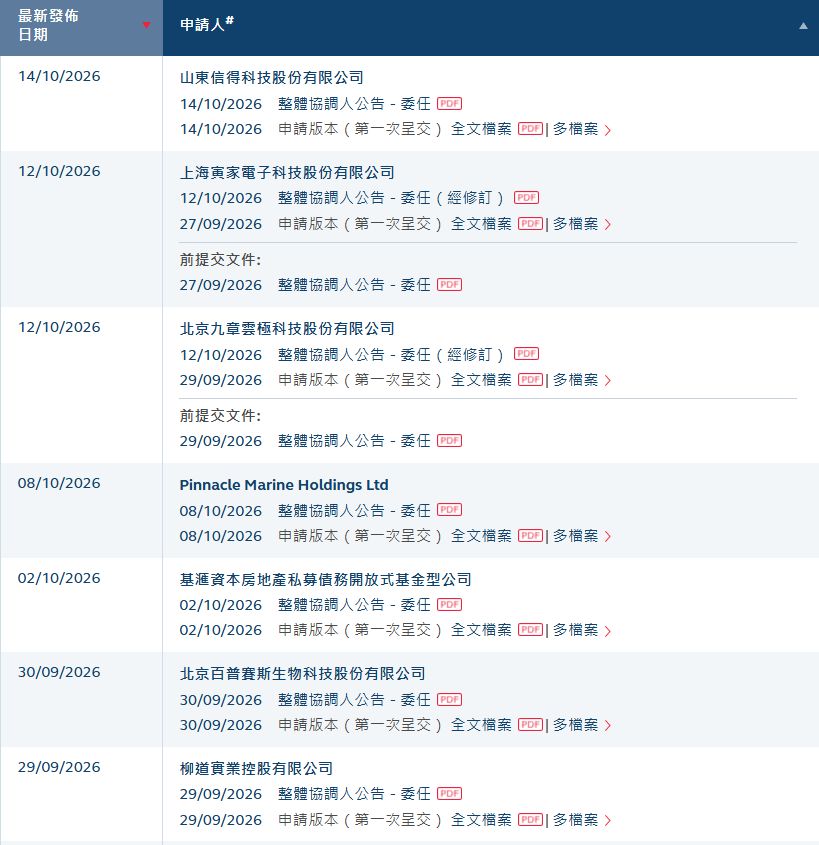Select applicant name 山東信得科技股份有限公司
This screenshot has height=845, width=819.
point(272,78)
